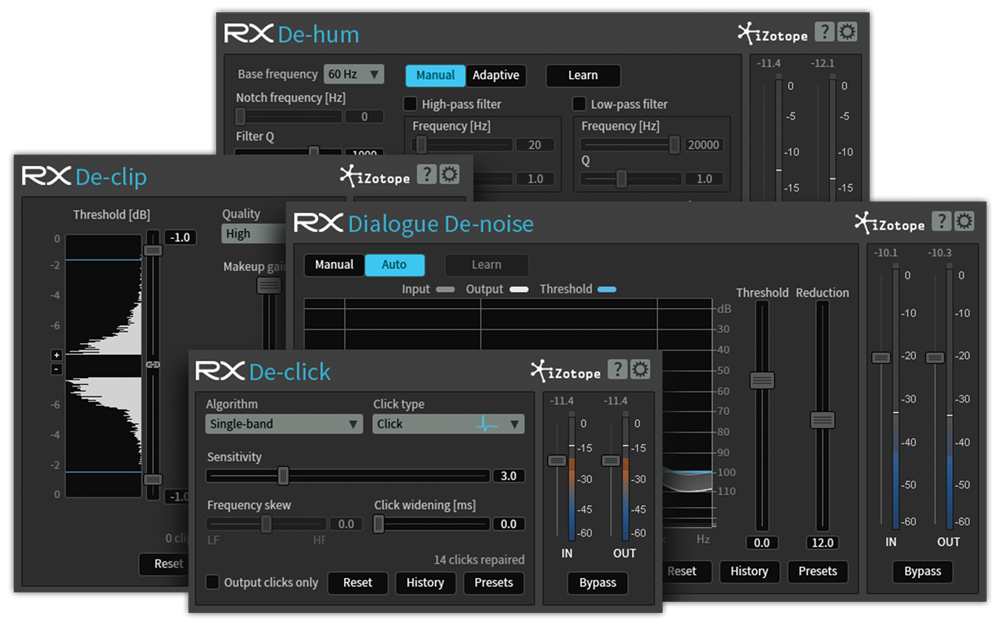Click the Sensitivity slider handle in De-click
The height and width of the screenshot is (625, 1000).
[x=283, y=475]
